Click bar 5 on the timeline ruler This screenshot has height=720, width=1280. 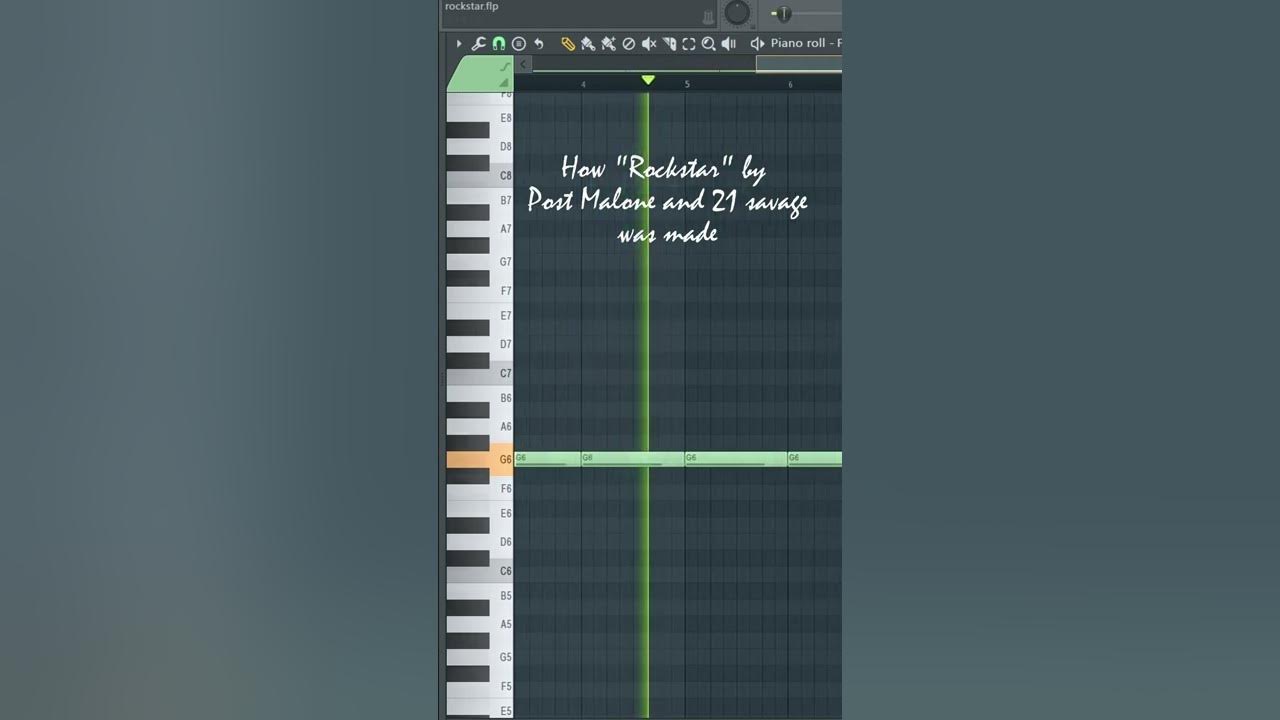click(x=687, y=84)
